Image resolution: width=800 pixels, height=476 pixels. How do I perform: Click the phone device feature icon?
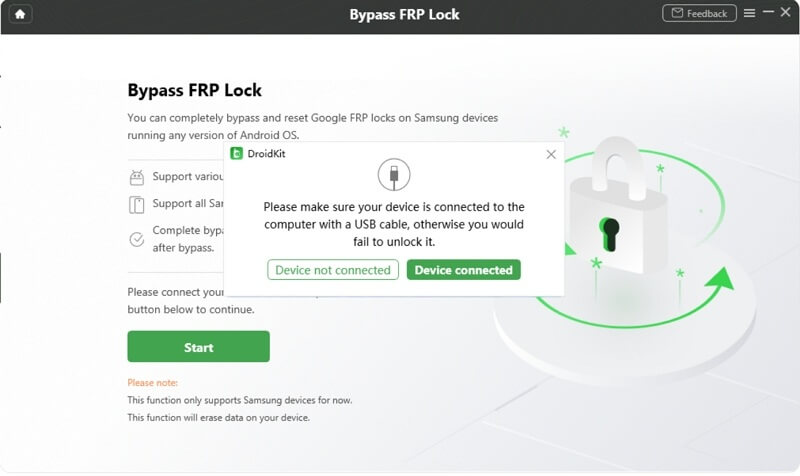click(136, 205)
